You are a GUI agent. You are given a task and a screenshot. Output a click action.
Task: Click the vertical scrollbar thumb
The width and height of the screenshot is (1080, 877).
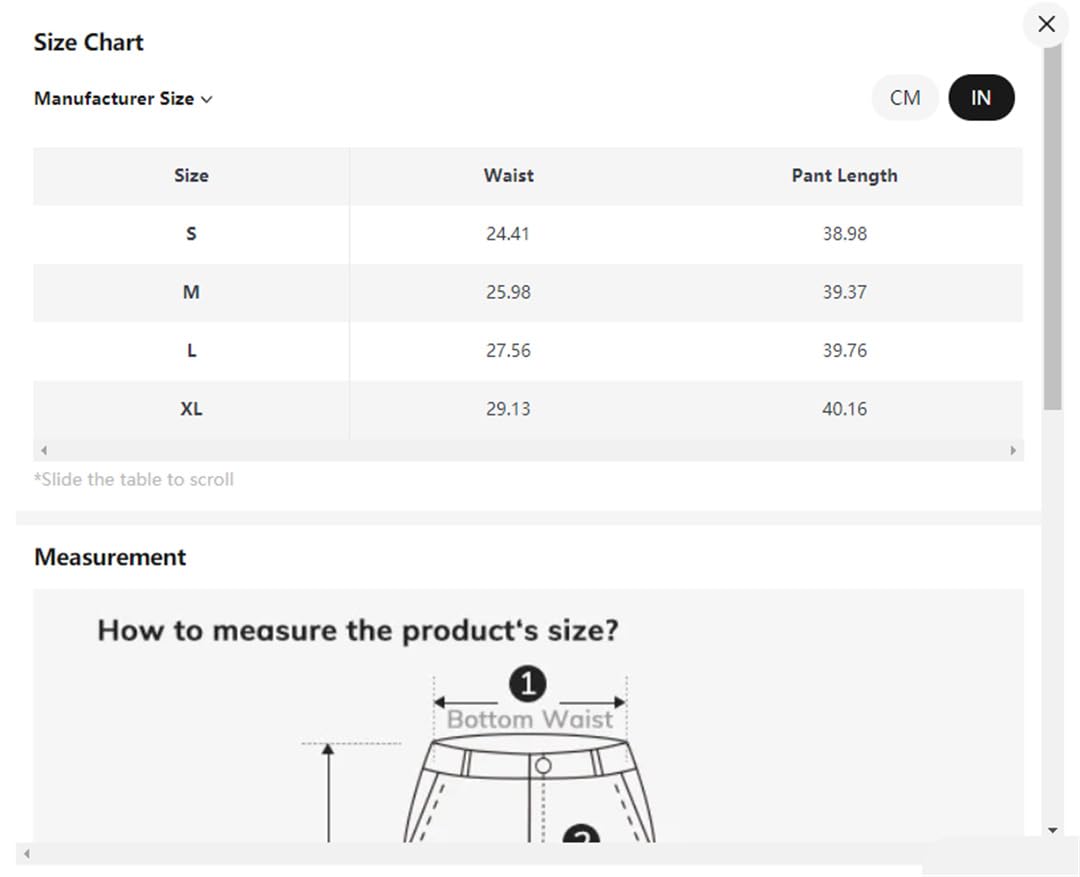1052,227
